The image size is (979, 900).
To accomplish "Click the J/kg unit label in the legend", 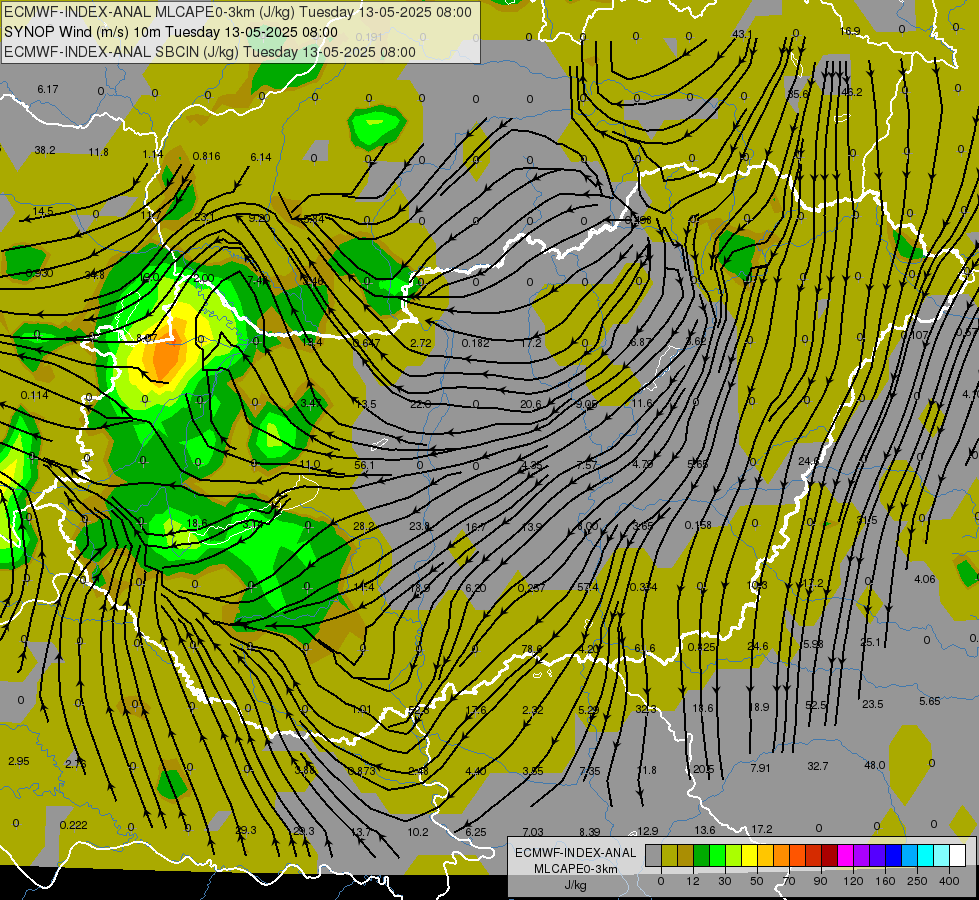I will point(576,885).
